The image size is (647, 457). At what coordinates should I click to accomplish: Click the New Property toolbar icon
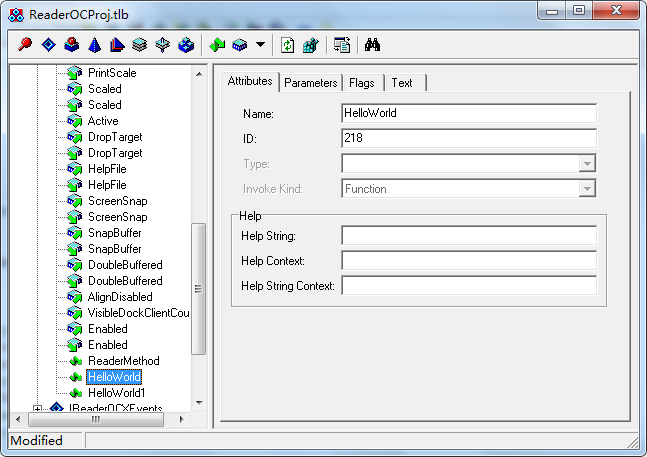click(x=240, y=45)
